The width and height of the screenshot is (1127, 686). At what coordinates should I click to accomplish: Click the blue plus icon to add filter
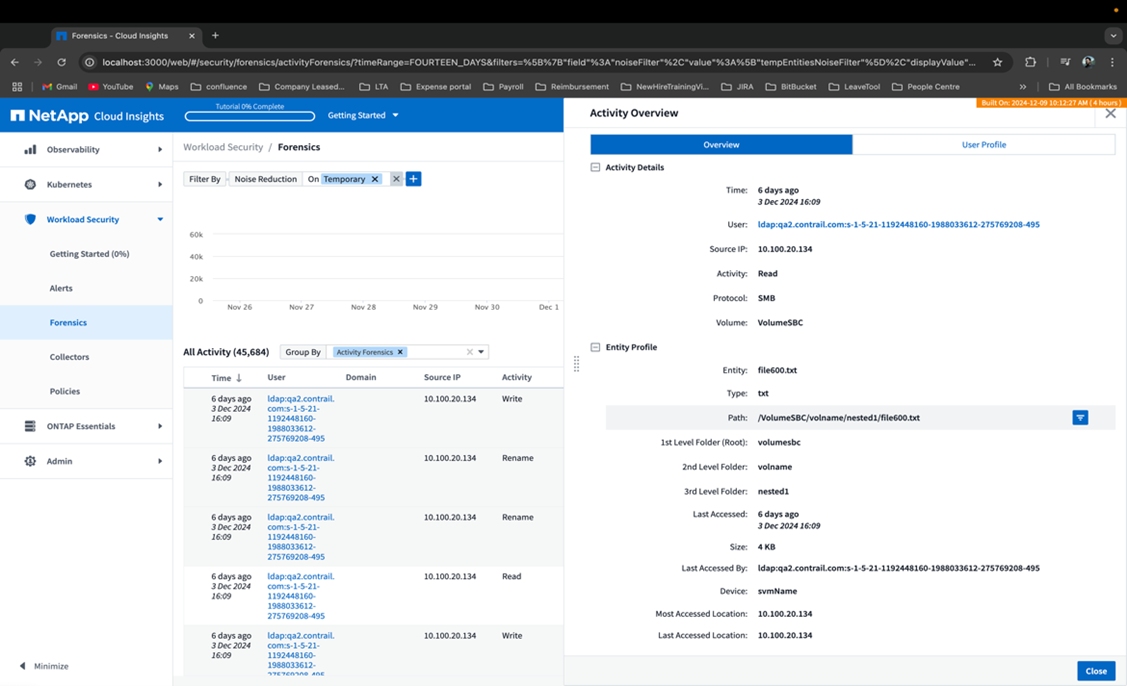tap(414, 179)
